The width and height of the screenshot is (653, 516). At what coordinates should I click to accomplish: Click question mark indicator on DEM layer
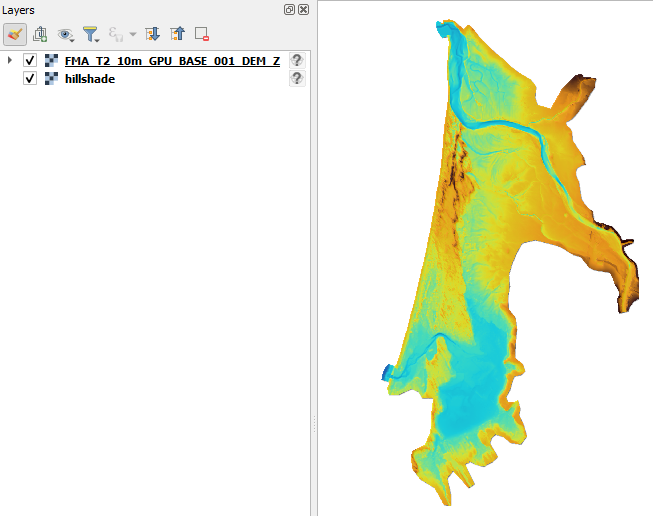click(296, 61)
